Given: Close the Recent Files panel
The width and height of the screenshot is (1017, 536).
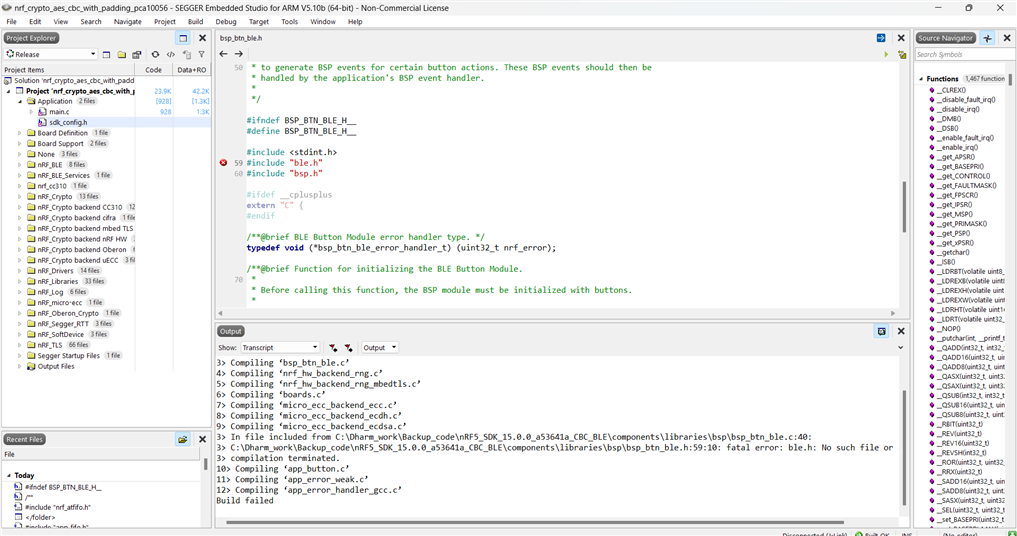Looking at the screenshot, I should (202, 440).
